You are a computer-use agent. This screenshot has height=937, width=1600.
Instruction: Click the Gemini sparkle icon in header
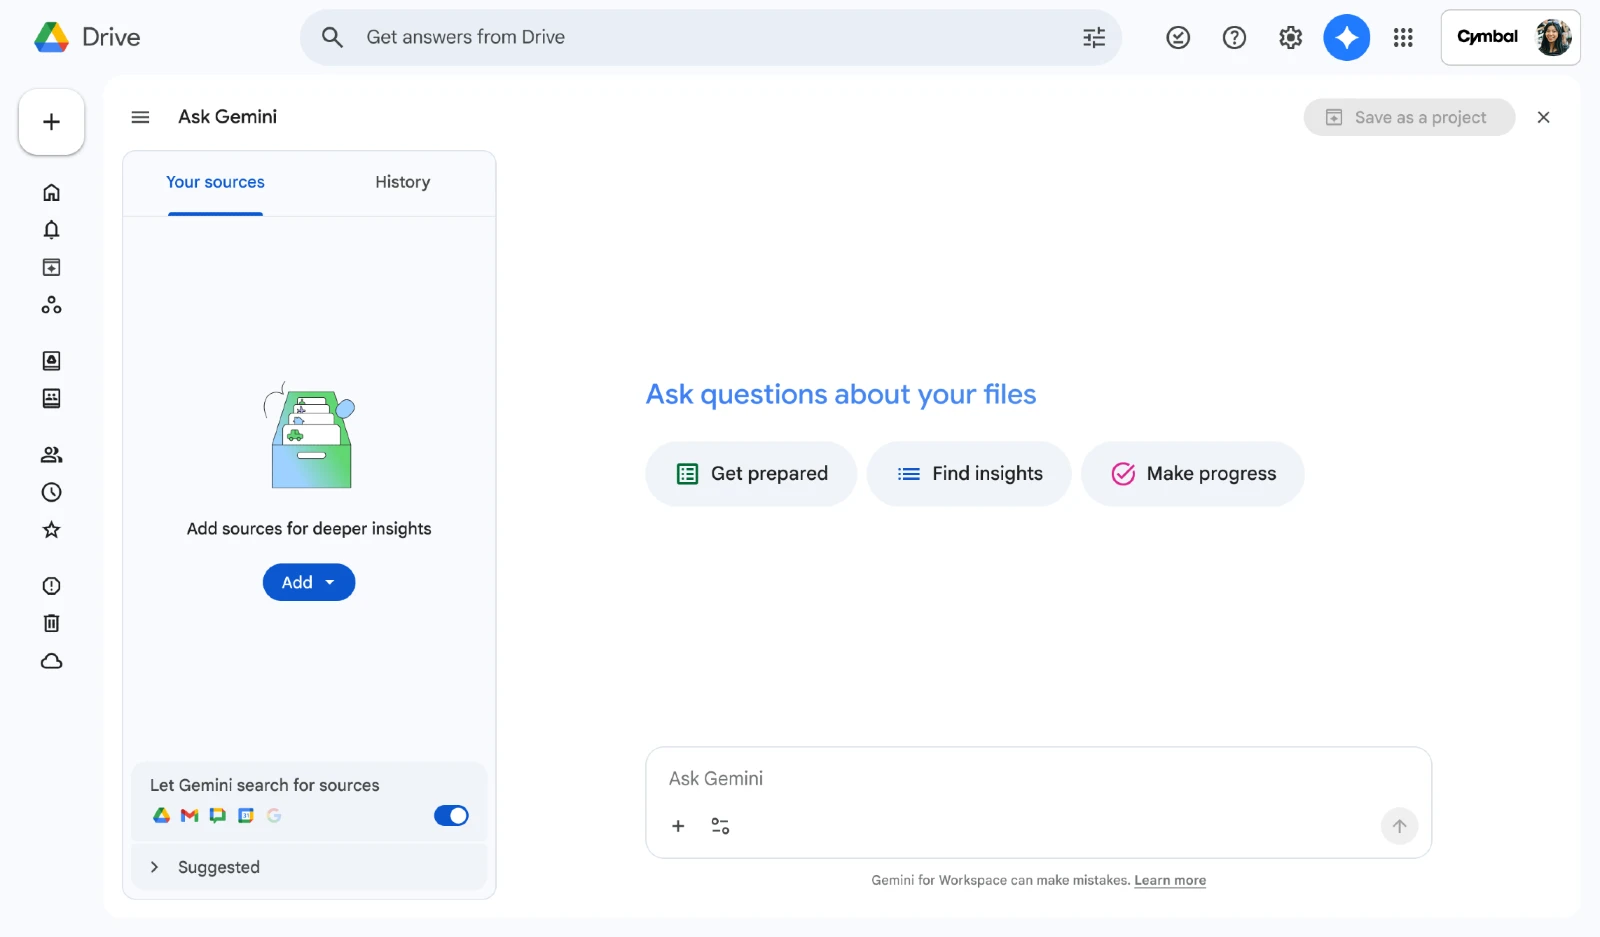point(1346,38)
